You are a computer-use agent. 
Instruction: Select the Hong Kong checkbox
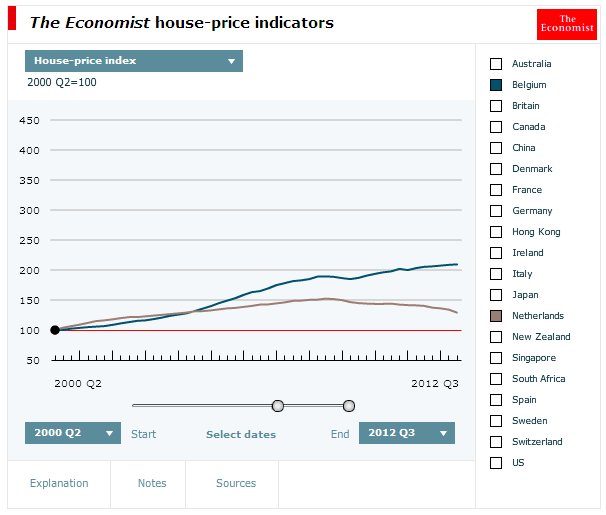[x=495, y=232]
